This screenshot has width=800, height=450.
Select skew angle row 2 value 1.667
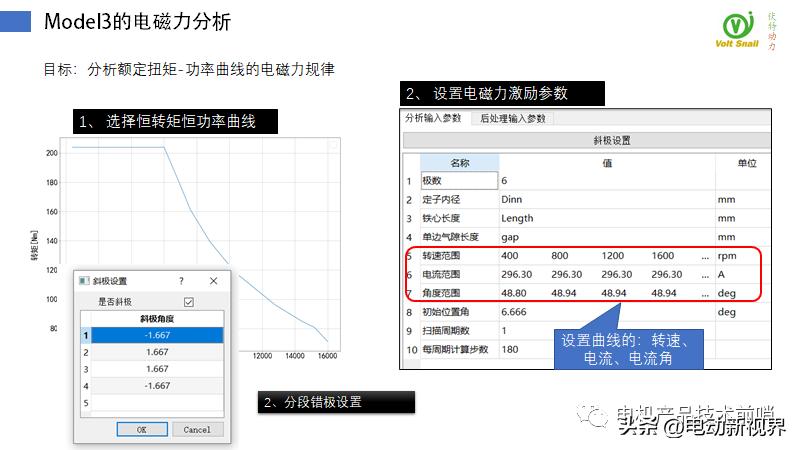(x=157, y=352)
